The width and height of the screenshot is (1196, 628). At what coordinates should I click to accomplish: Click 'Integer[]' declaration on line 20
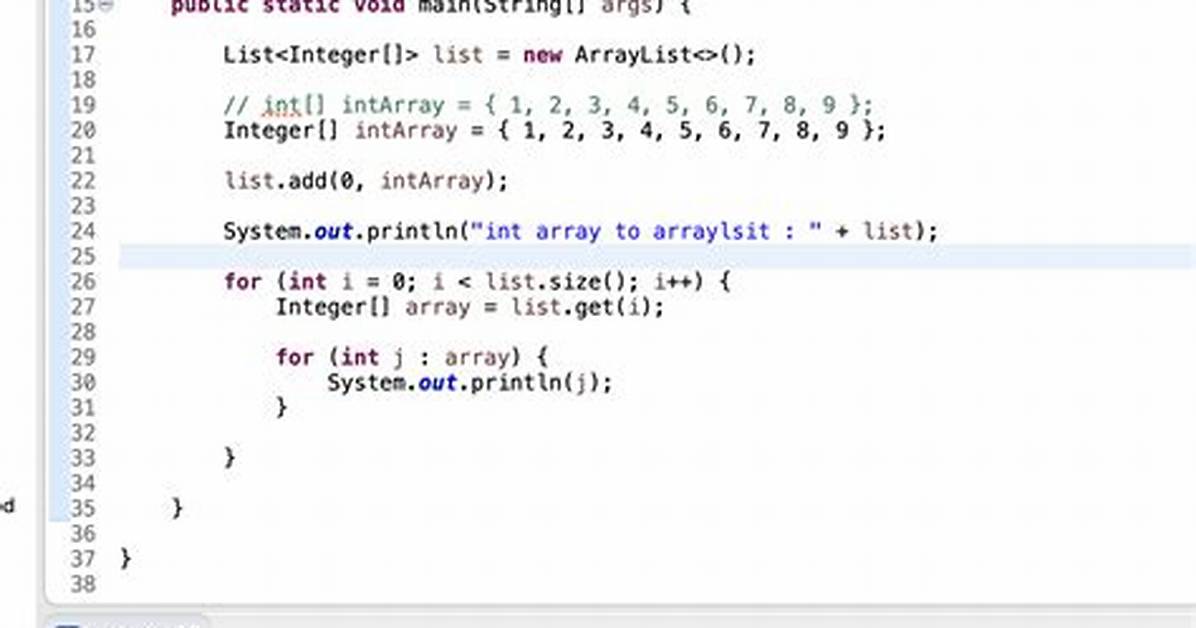click(x=281, y=130)
